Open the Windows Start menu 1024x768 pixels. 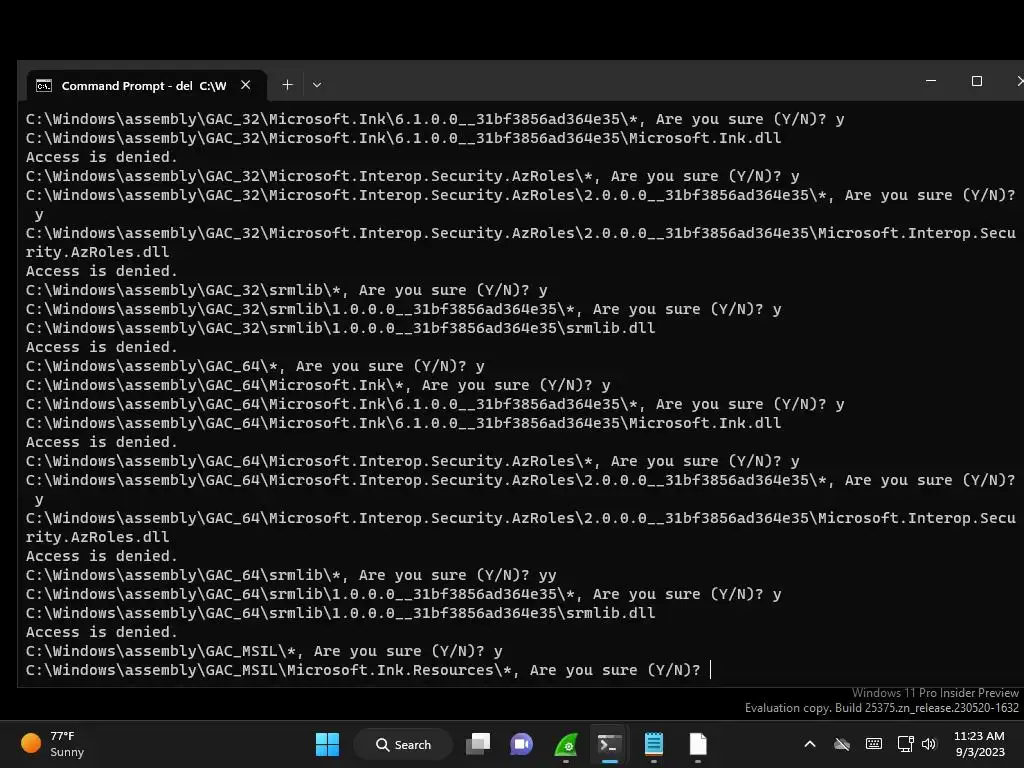click(327, 744)
